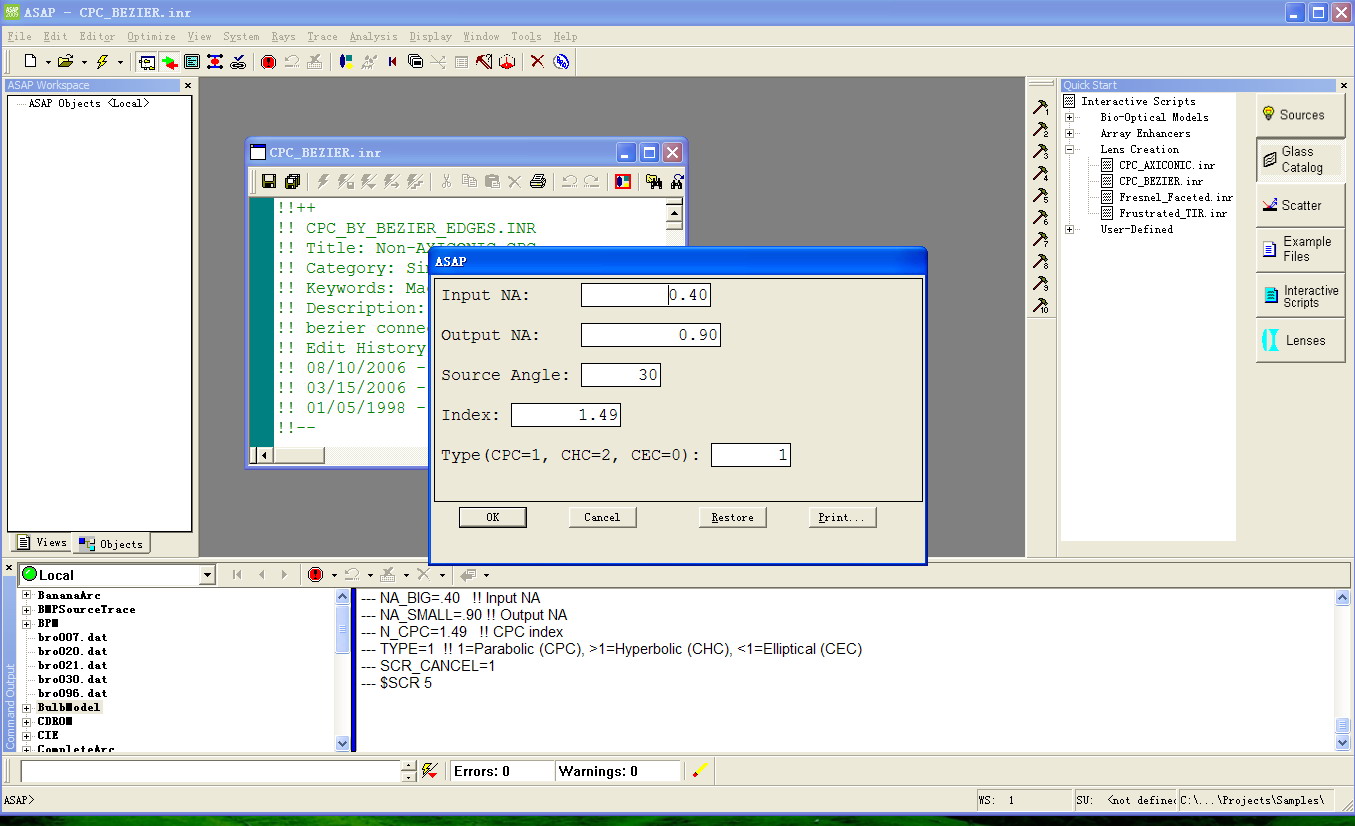Screen dimensions: 1355x826
Task: Click the command stepper up arrow
Action: pyautogui.click(x=408, y=766)
